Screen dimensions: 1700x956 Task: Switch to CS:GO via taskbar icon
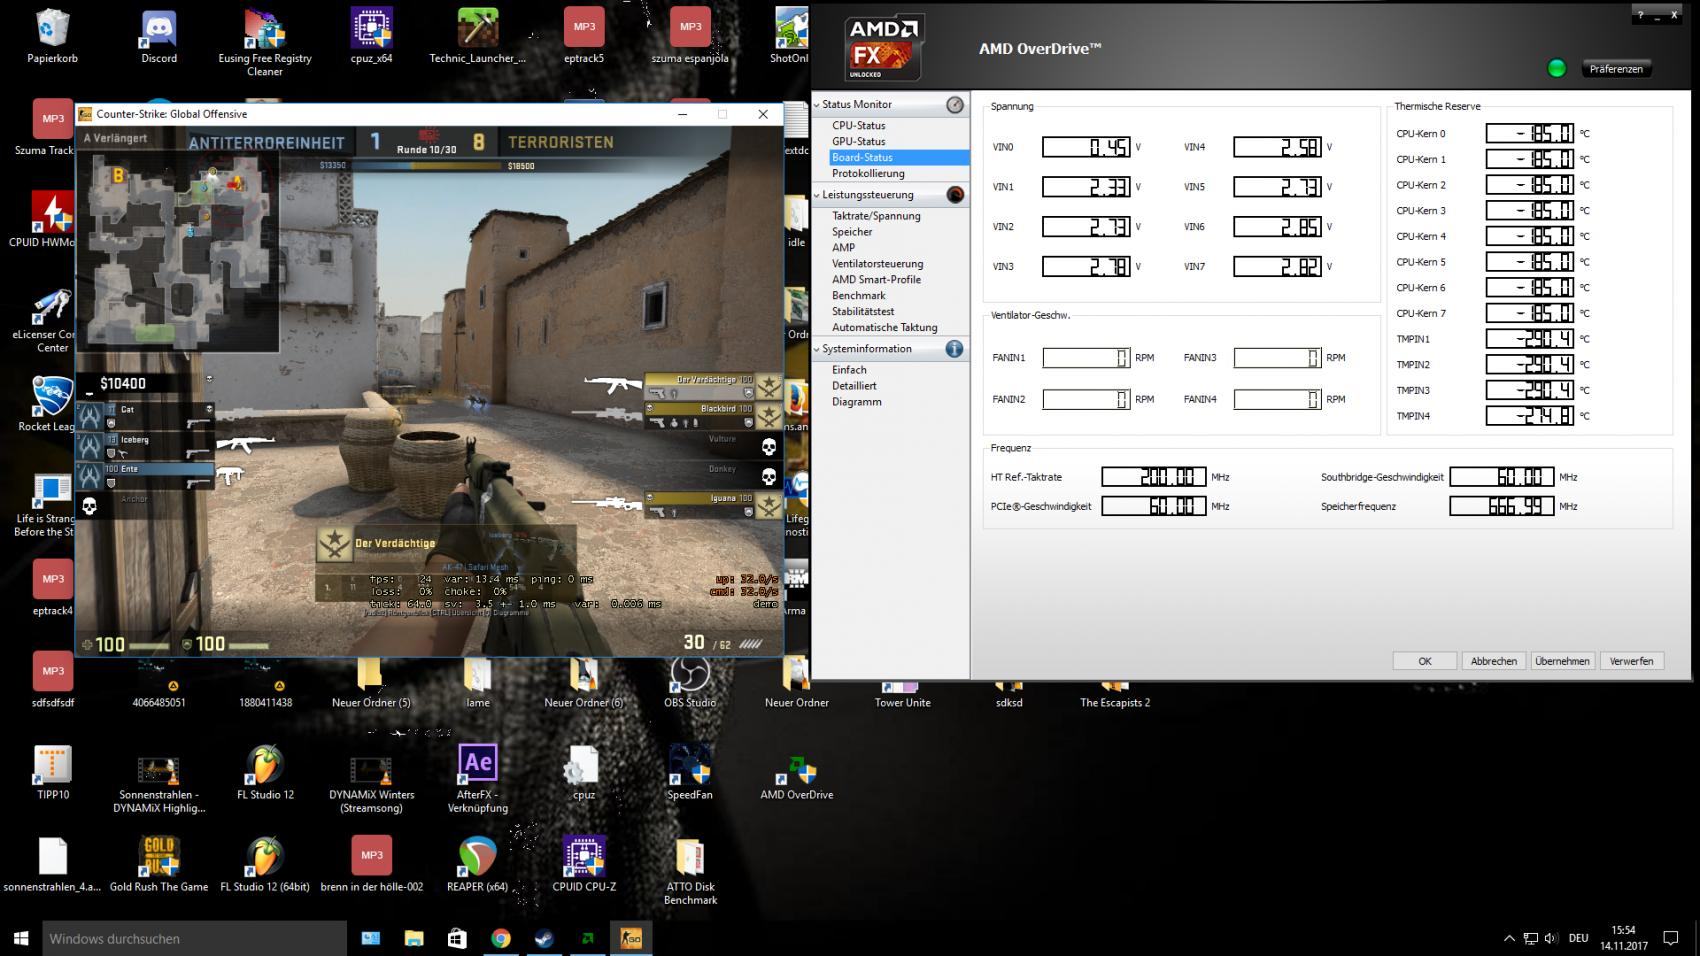click(631, 938)
